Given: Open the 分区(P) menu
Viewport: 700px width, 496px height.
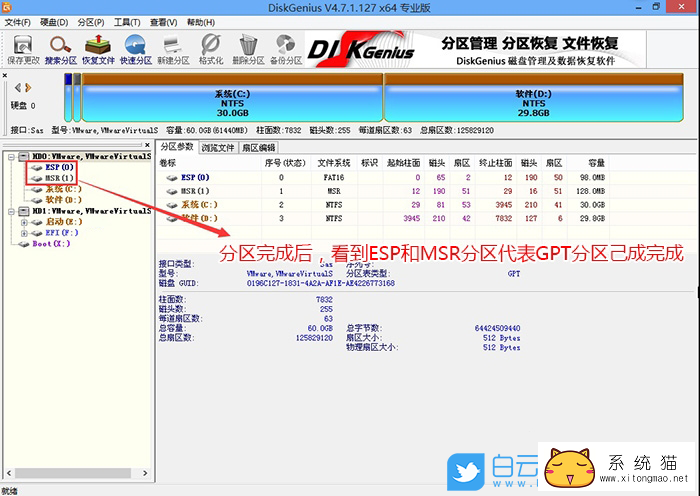Looking at the screenshot, I should point(91,22).
